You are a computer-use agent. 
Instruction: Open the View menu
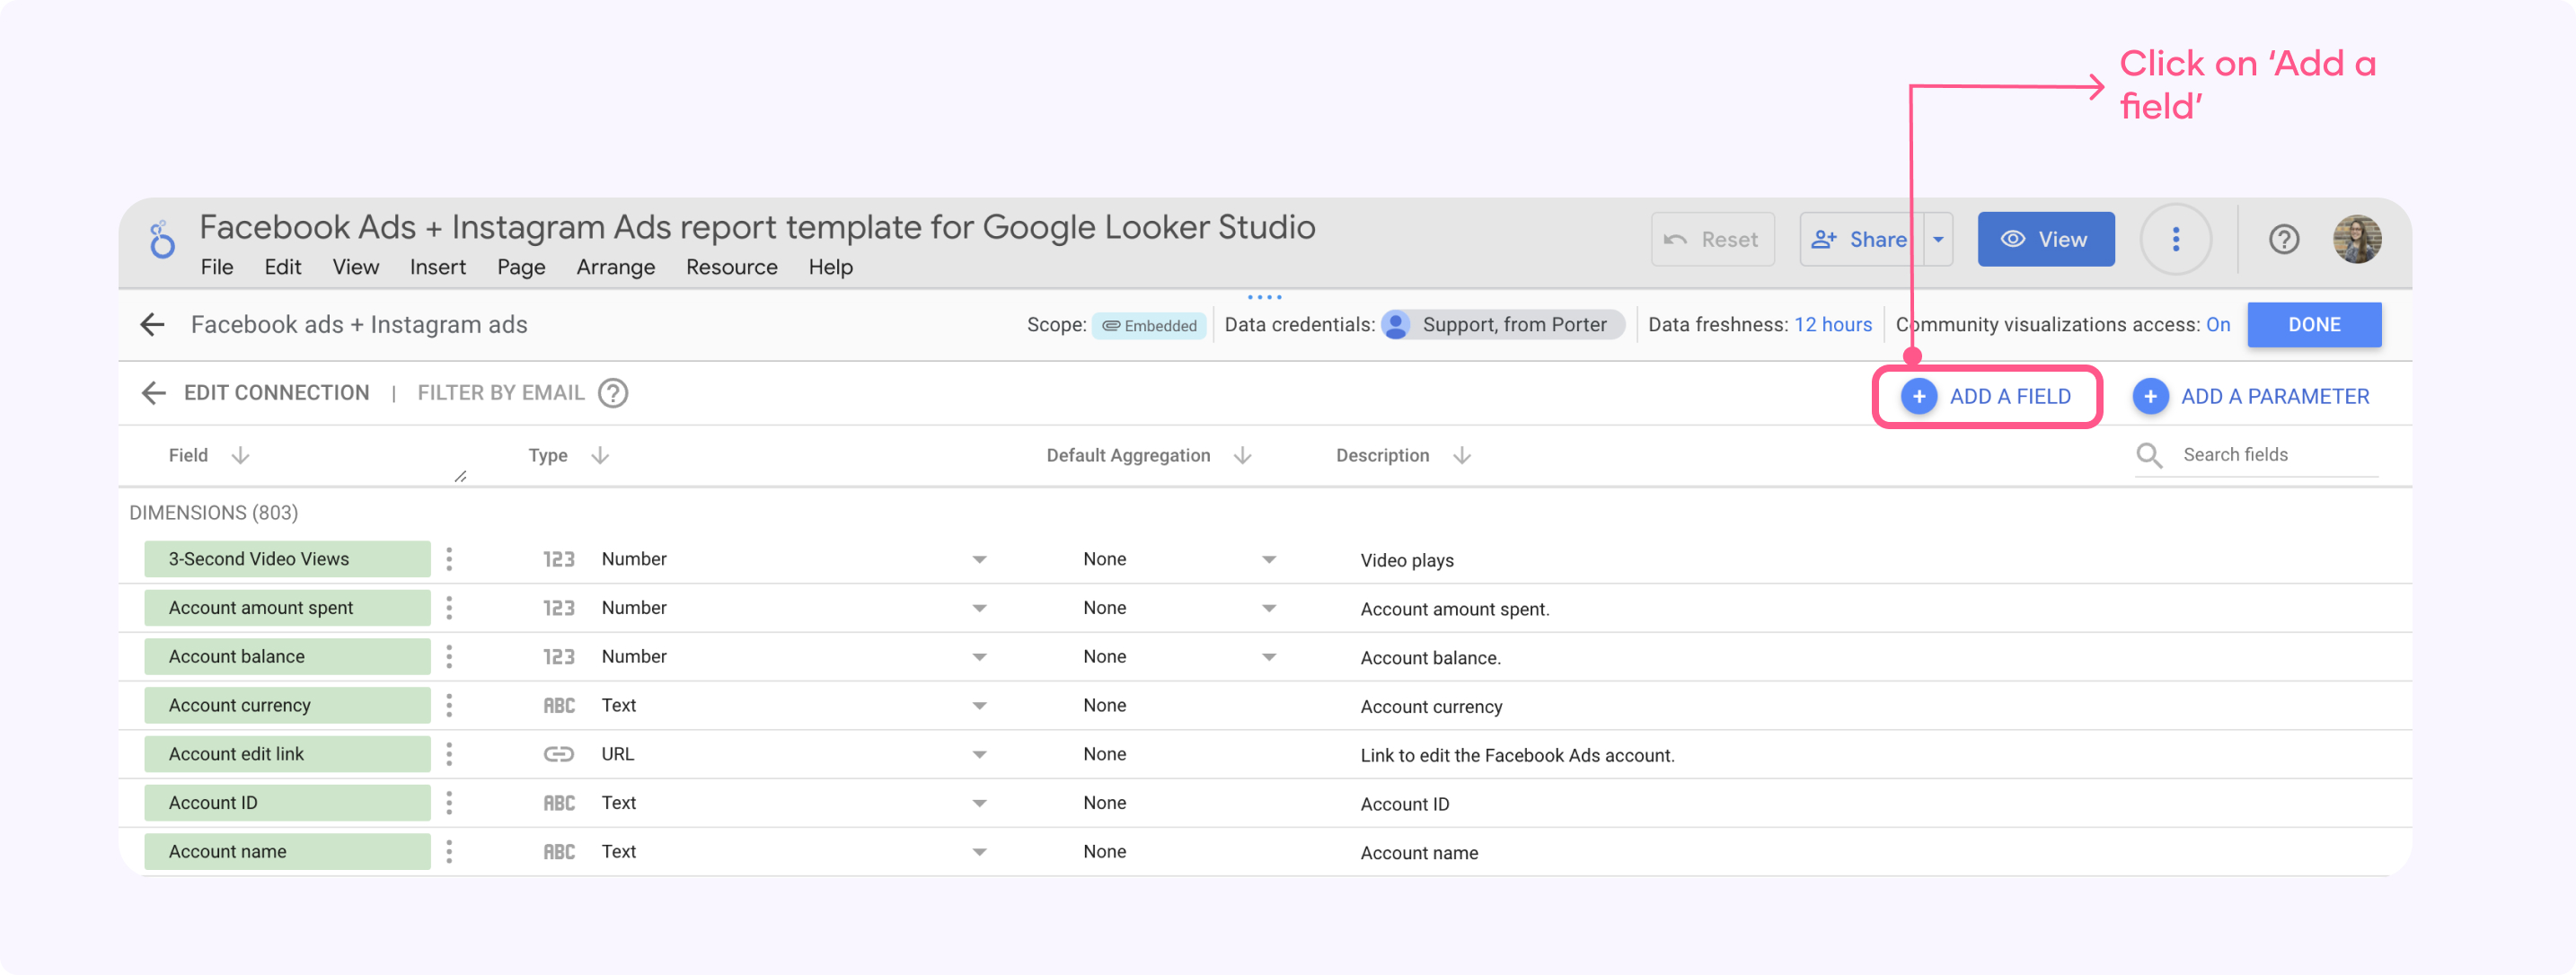[x=356, y=268]
